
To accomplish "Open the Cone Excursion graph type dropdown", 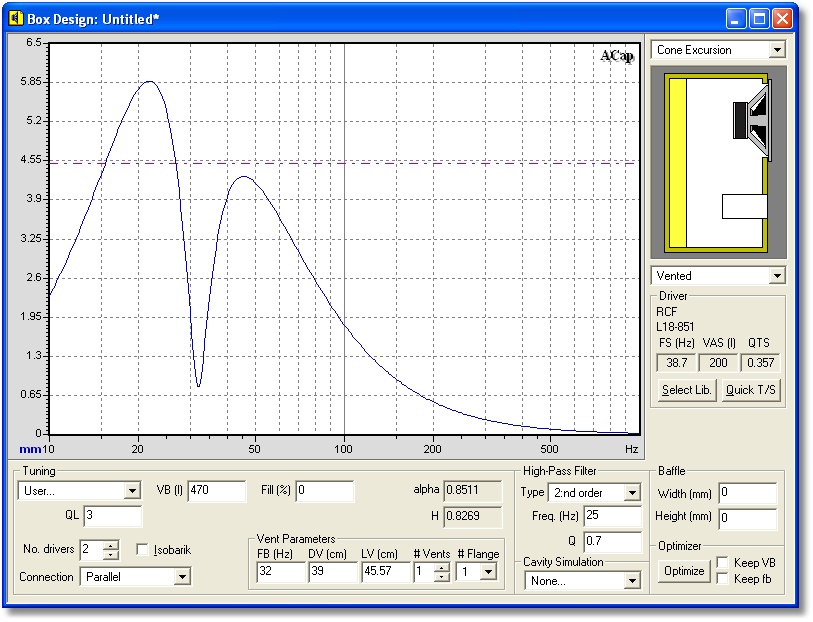I will (777, 50).
